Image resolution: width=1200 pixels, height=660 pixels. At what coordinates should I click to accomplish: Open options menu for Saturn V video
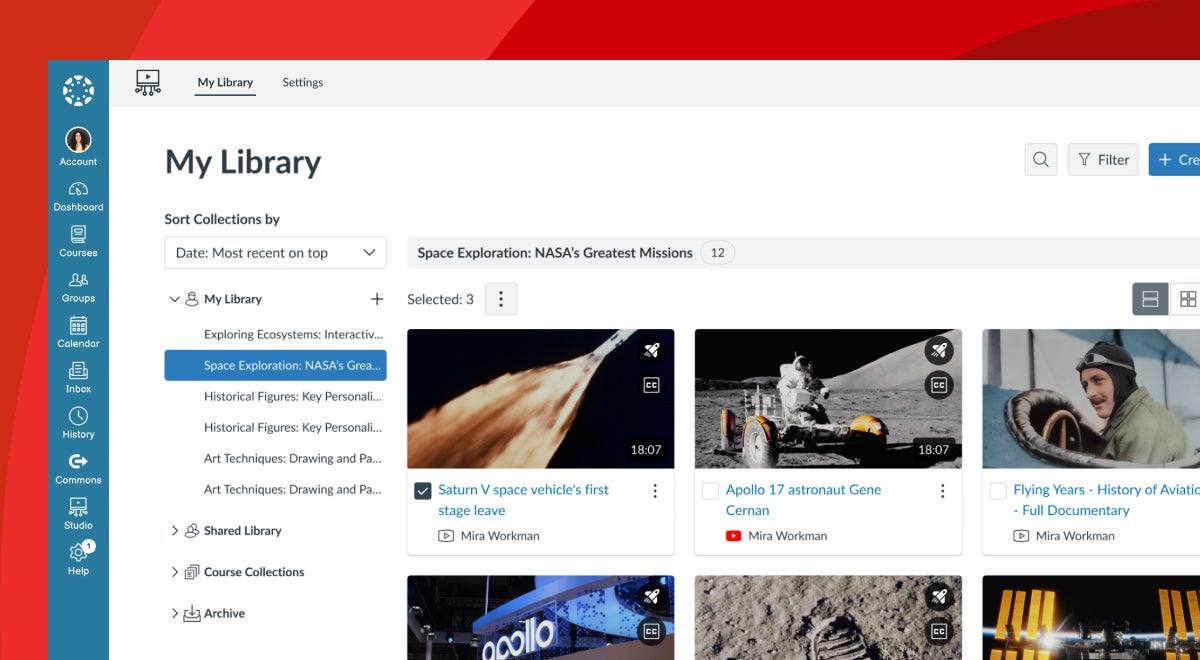[655, 490]
